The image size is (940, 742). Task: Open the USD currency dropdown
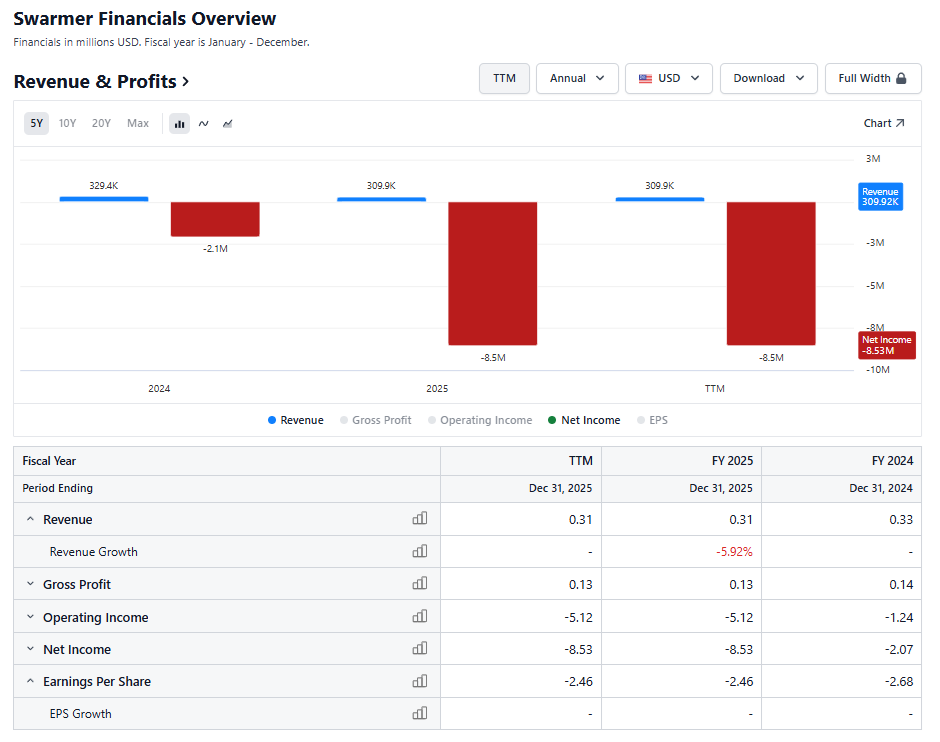pos(669,79)
